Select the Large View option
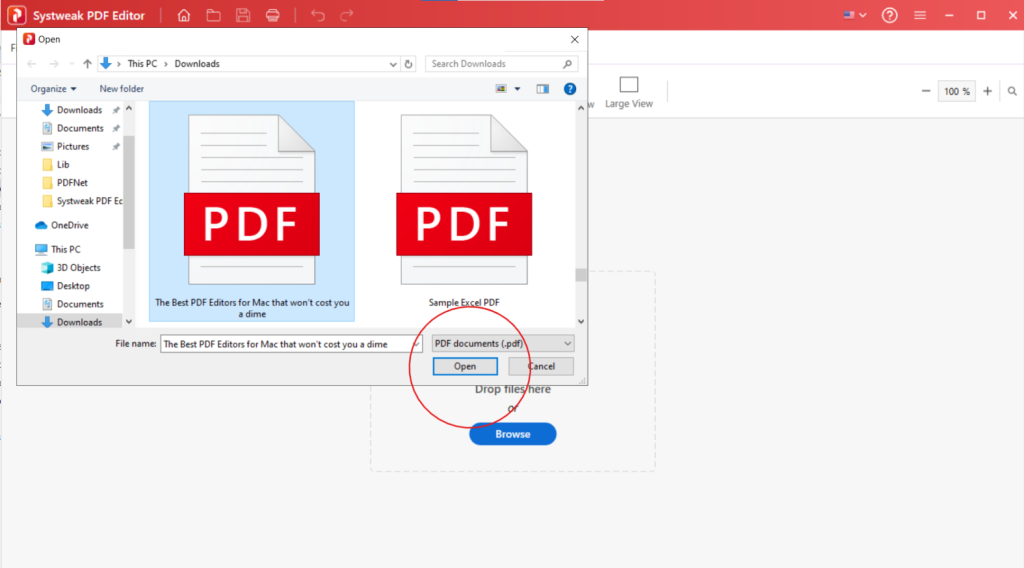 coord(628,92)
